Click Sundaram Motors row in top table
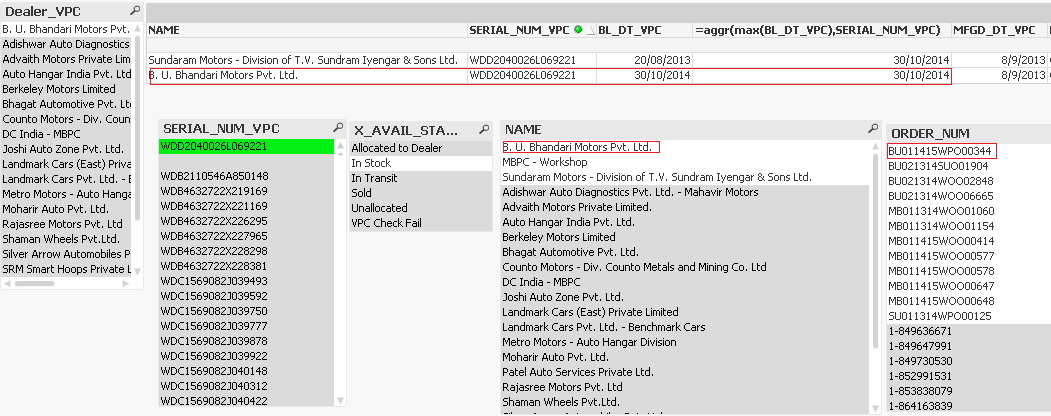The height and width of the screenshot is (416, 1051). tap(599, 60)
